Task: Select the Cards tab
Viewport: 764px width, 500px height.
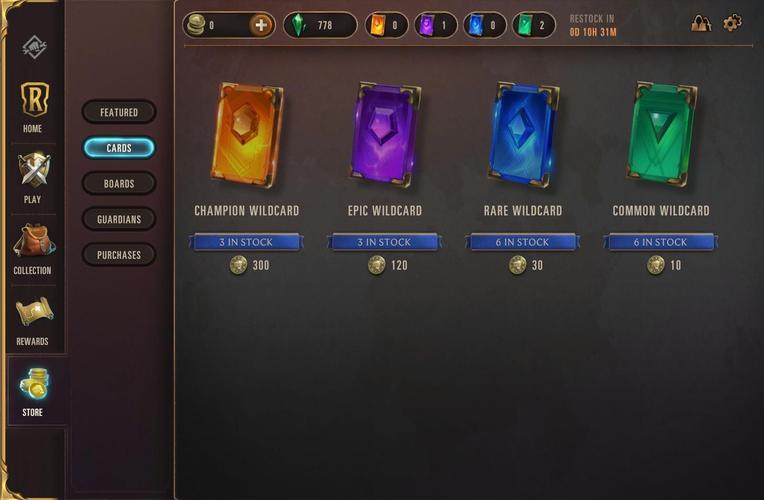Action: pyautogui.click(x=119, y=148)
